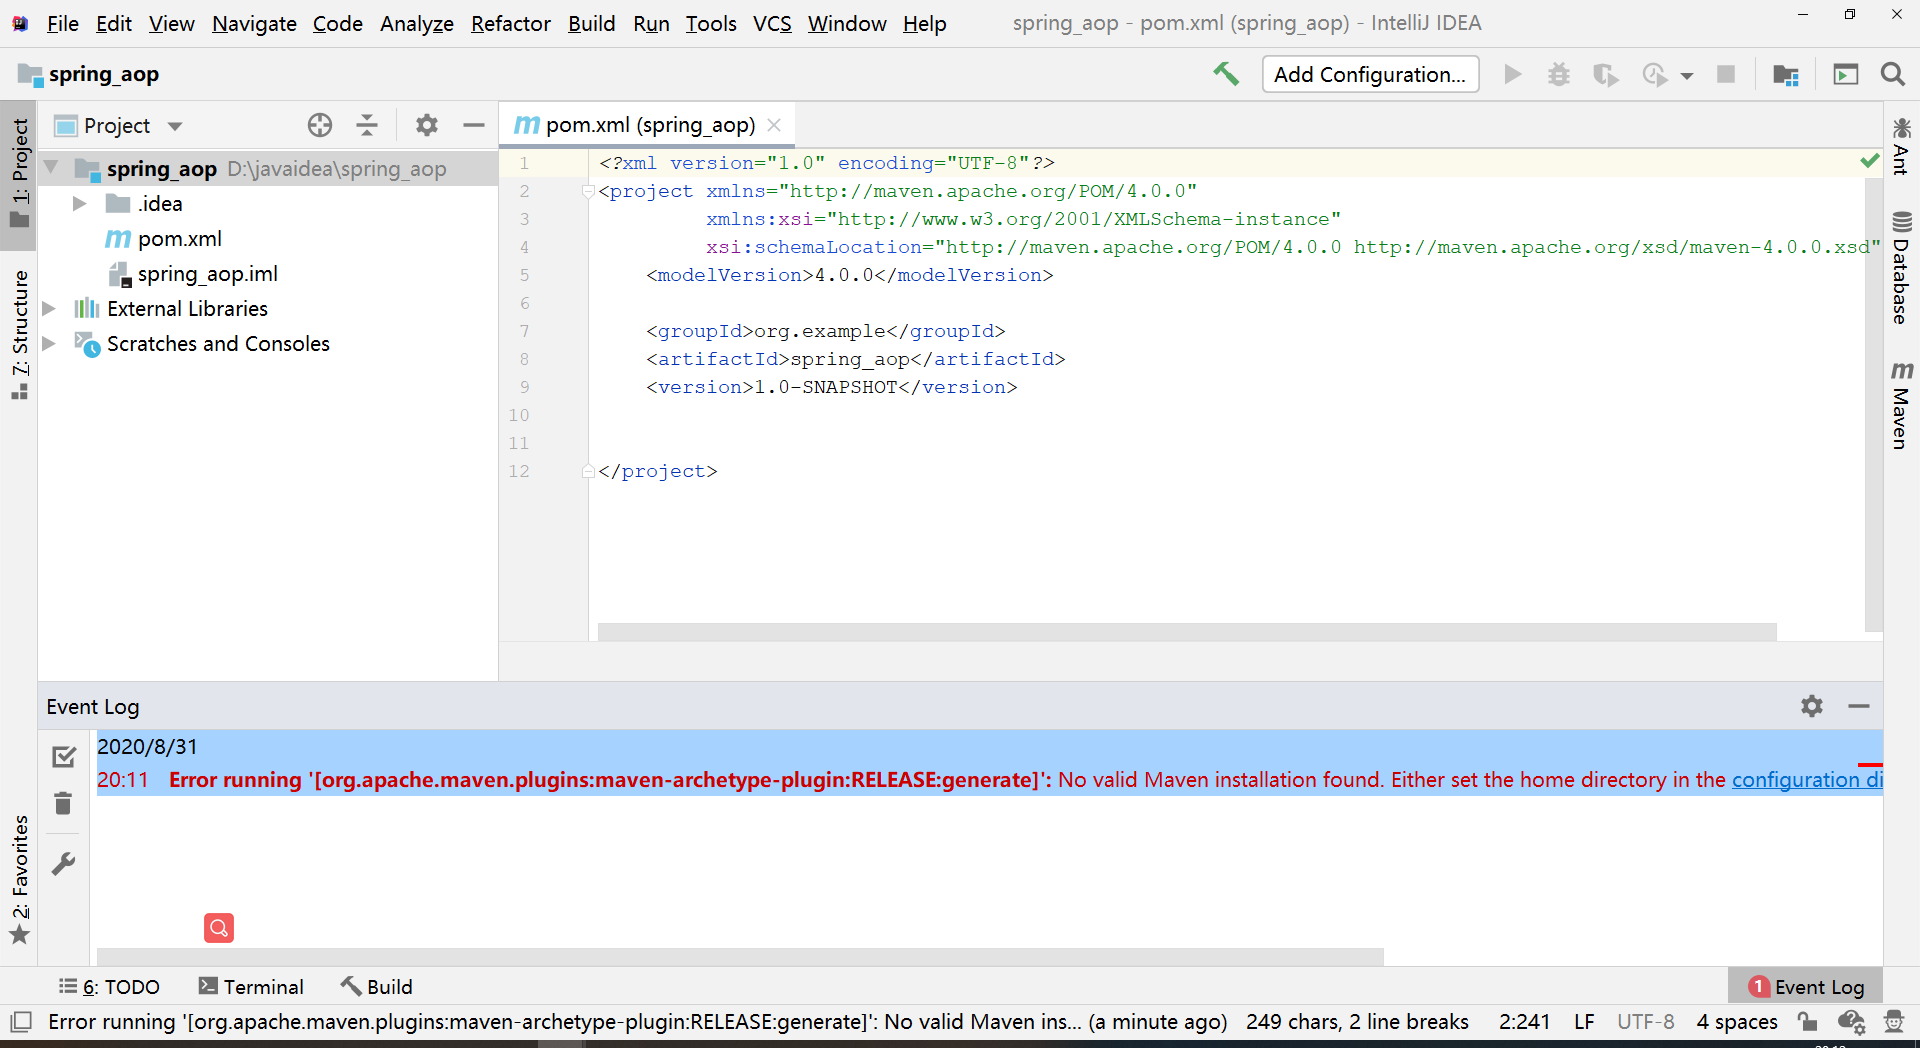Open the UTF-8 encoding selector
The height and width of the screenshot is (1048, 1920).
[1646, 1022]
